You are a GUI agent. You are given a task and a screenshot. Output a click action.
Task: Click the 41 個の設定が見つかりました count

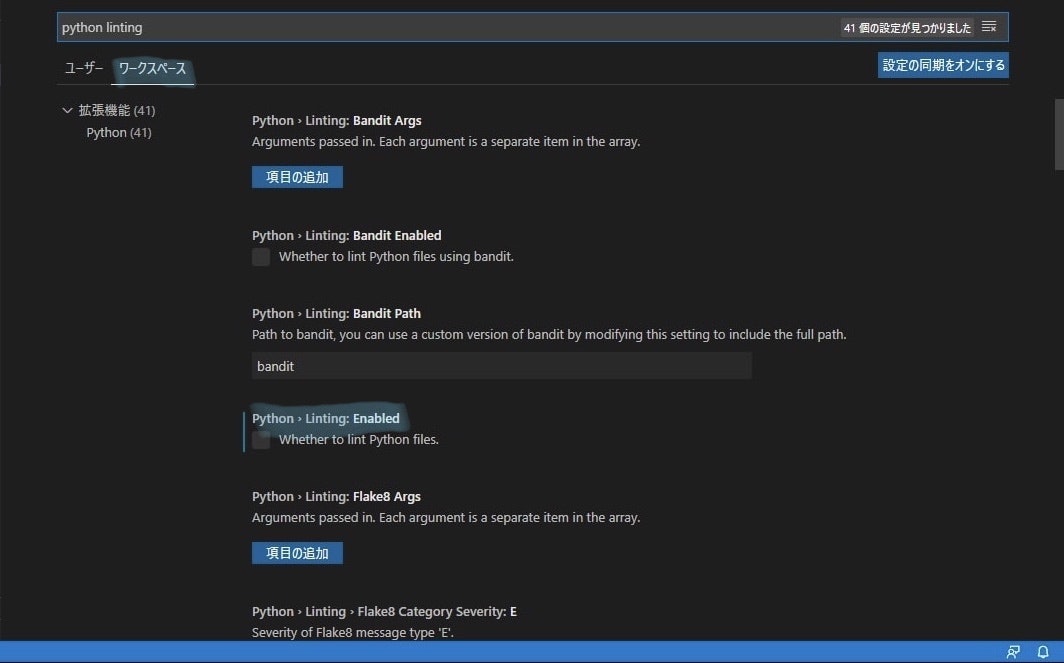pos(907,28)
